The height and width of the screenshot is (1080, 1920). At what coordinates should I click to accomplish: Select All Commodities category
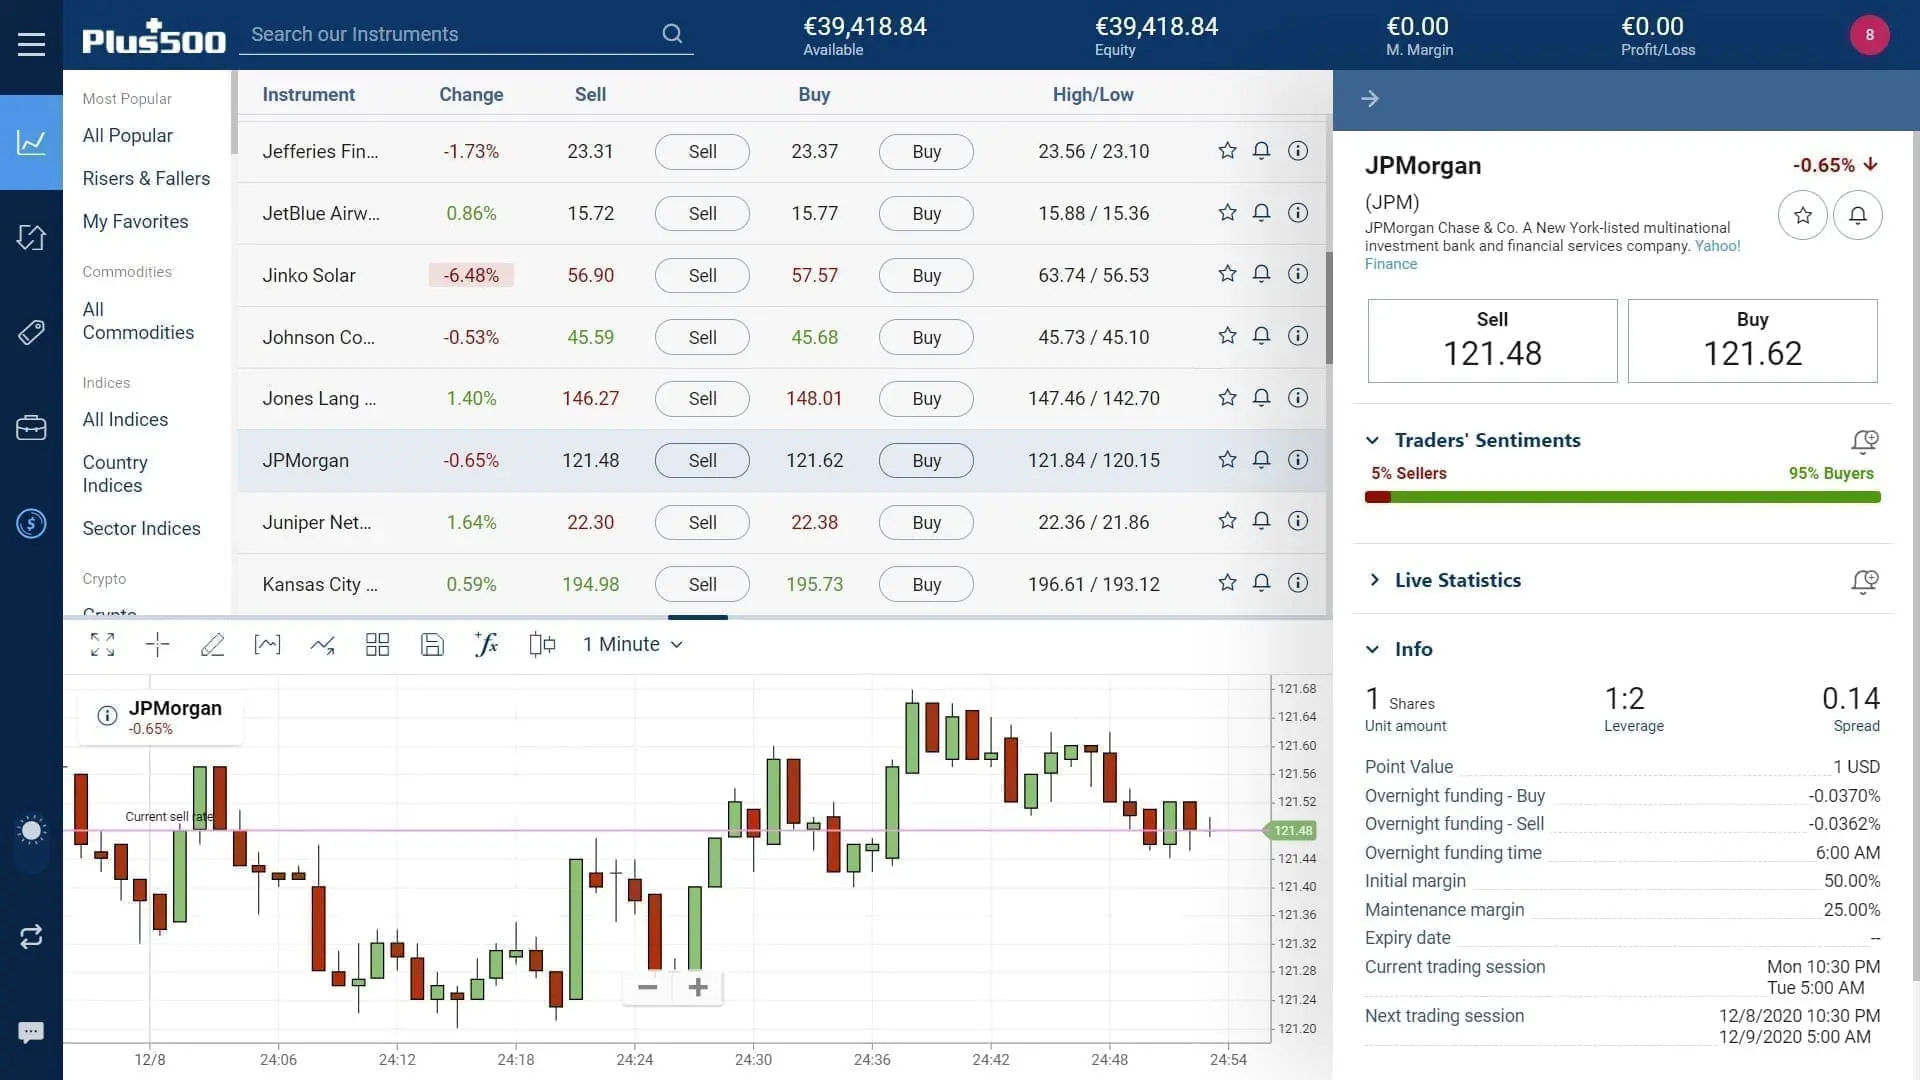point(138,321)
